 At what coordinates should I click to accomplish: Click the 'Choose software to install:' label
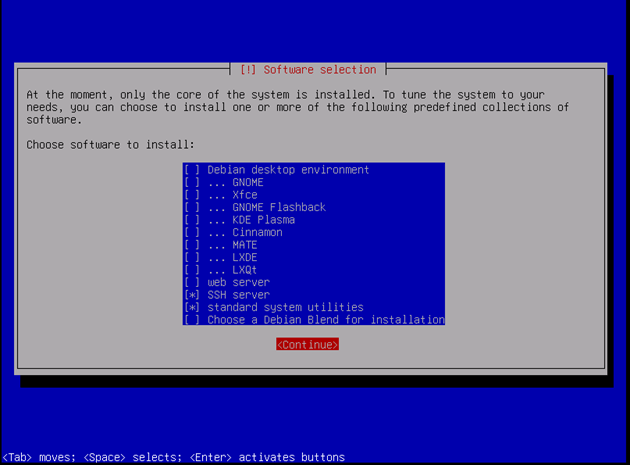coord(111,145)
